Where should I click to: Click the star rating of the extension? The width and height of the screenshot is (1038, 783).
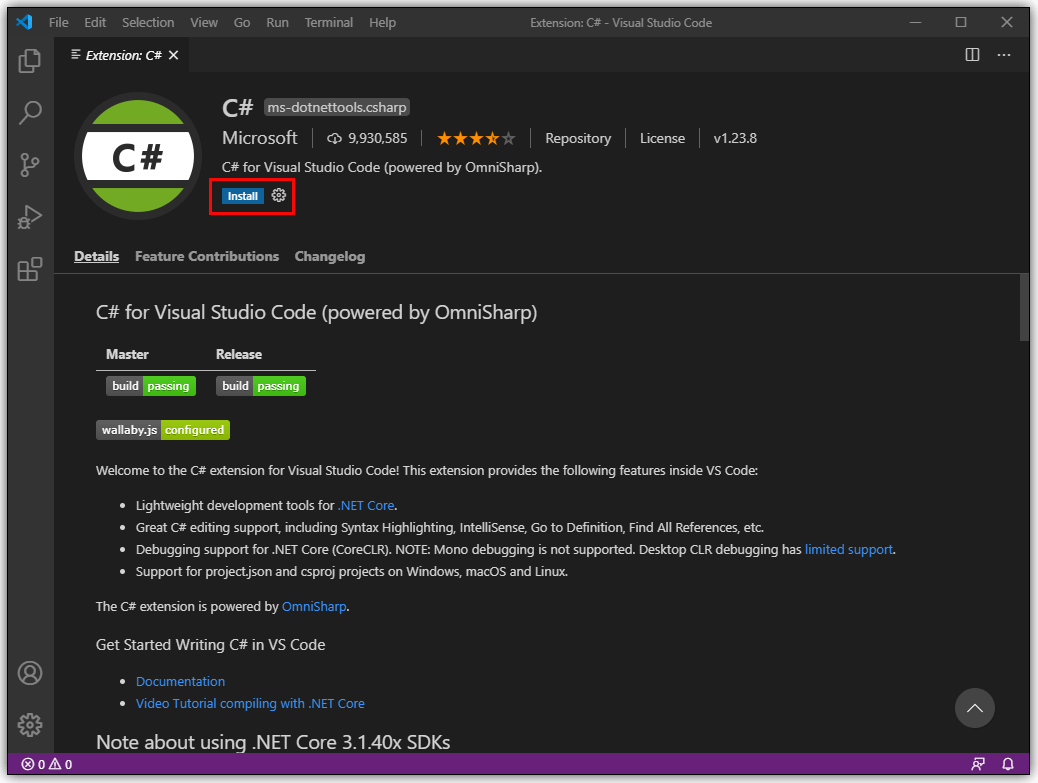(x=476, y=138)
